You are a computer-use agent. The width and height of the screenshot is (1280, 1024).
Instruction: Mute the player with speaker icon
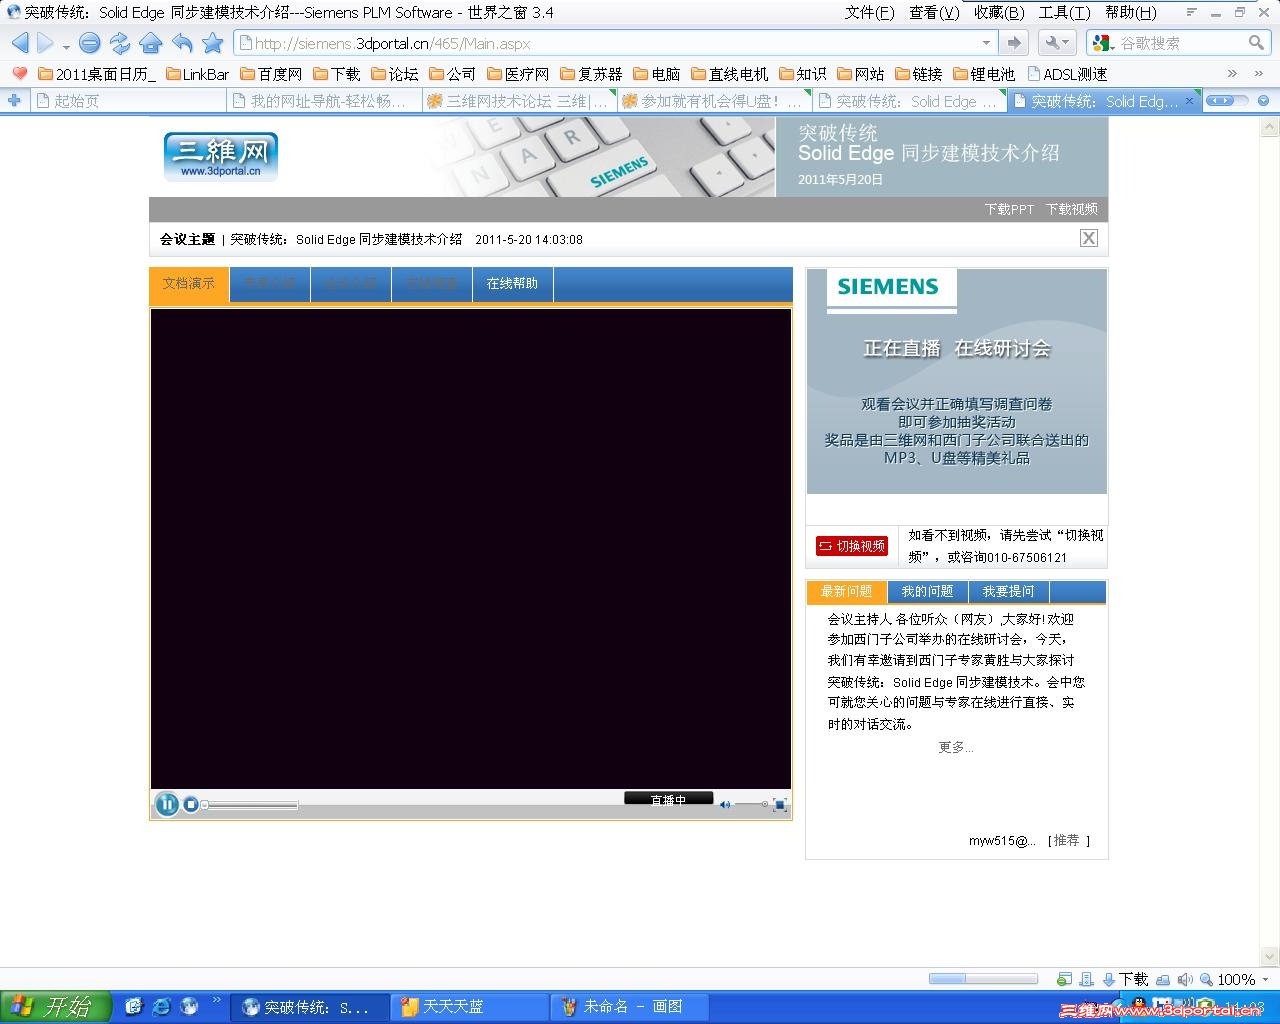point(725,805)
